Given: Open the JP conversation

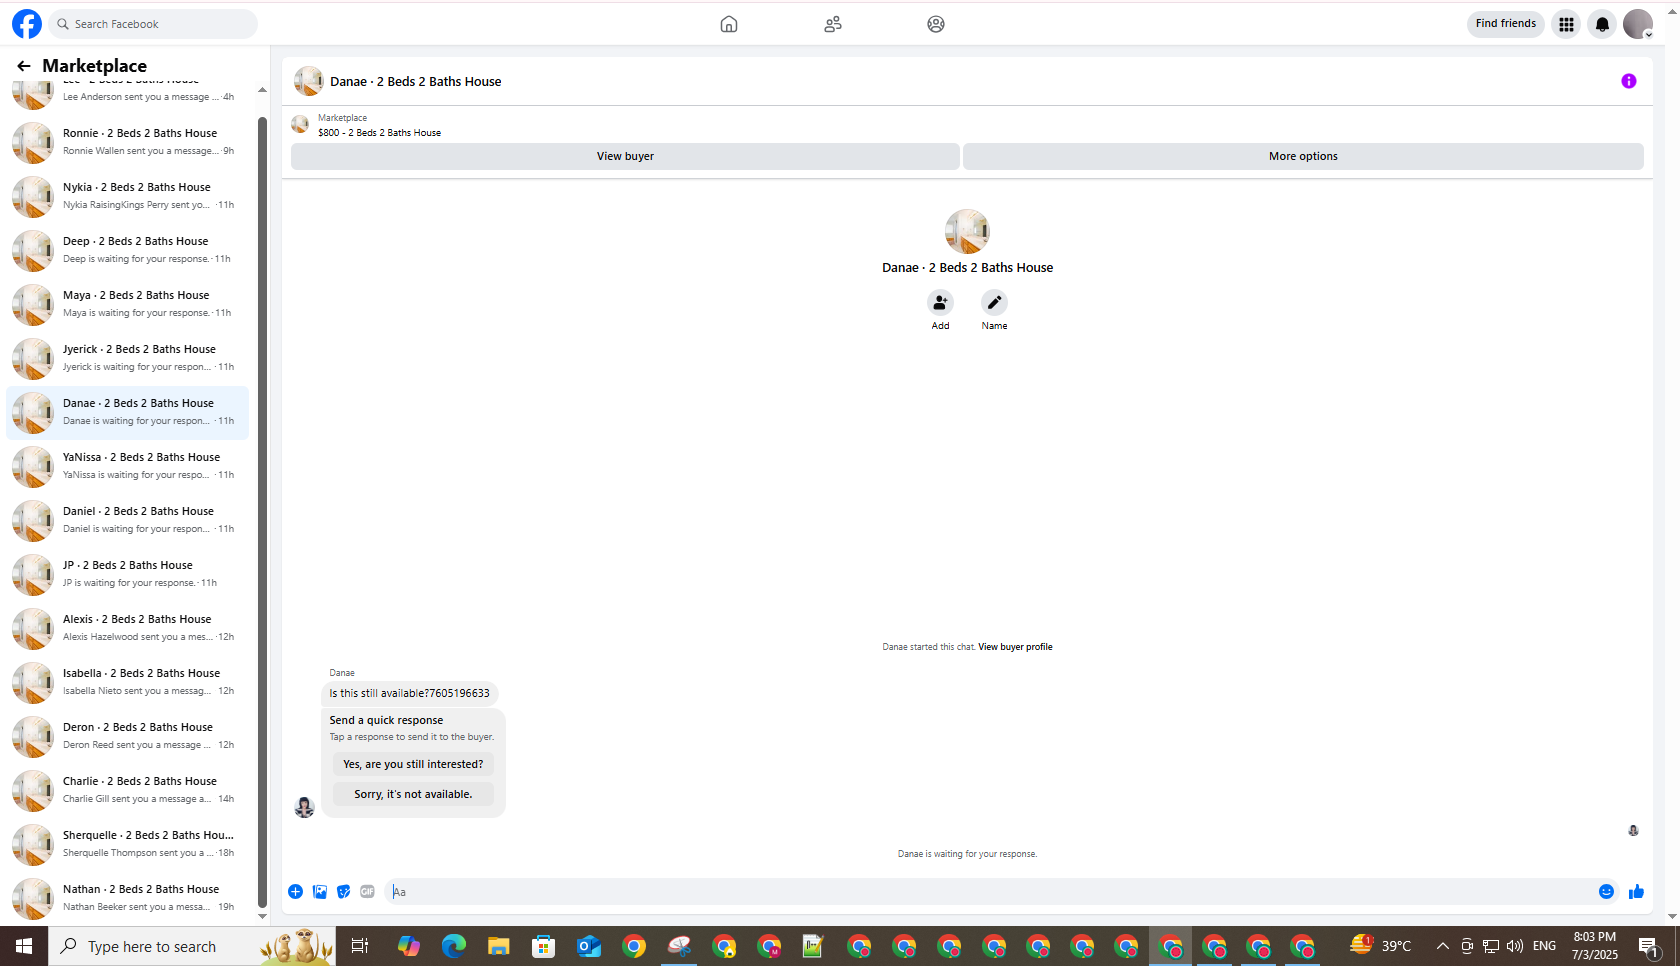Looking at the screenshot, I should tap(128, 574).
